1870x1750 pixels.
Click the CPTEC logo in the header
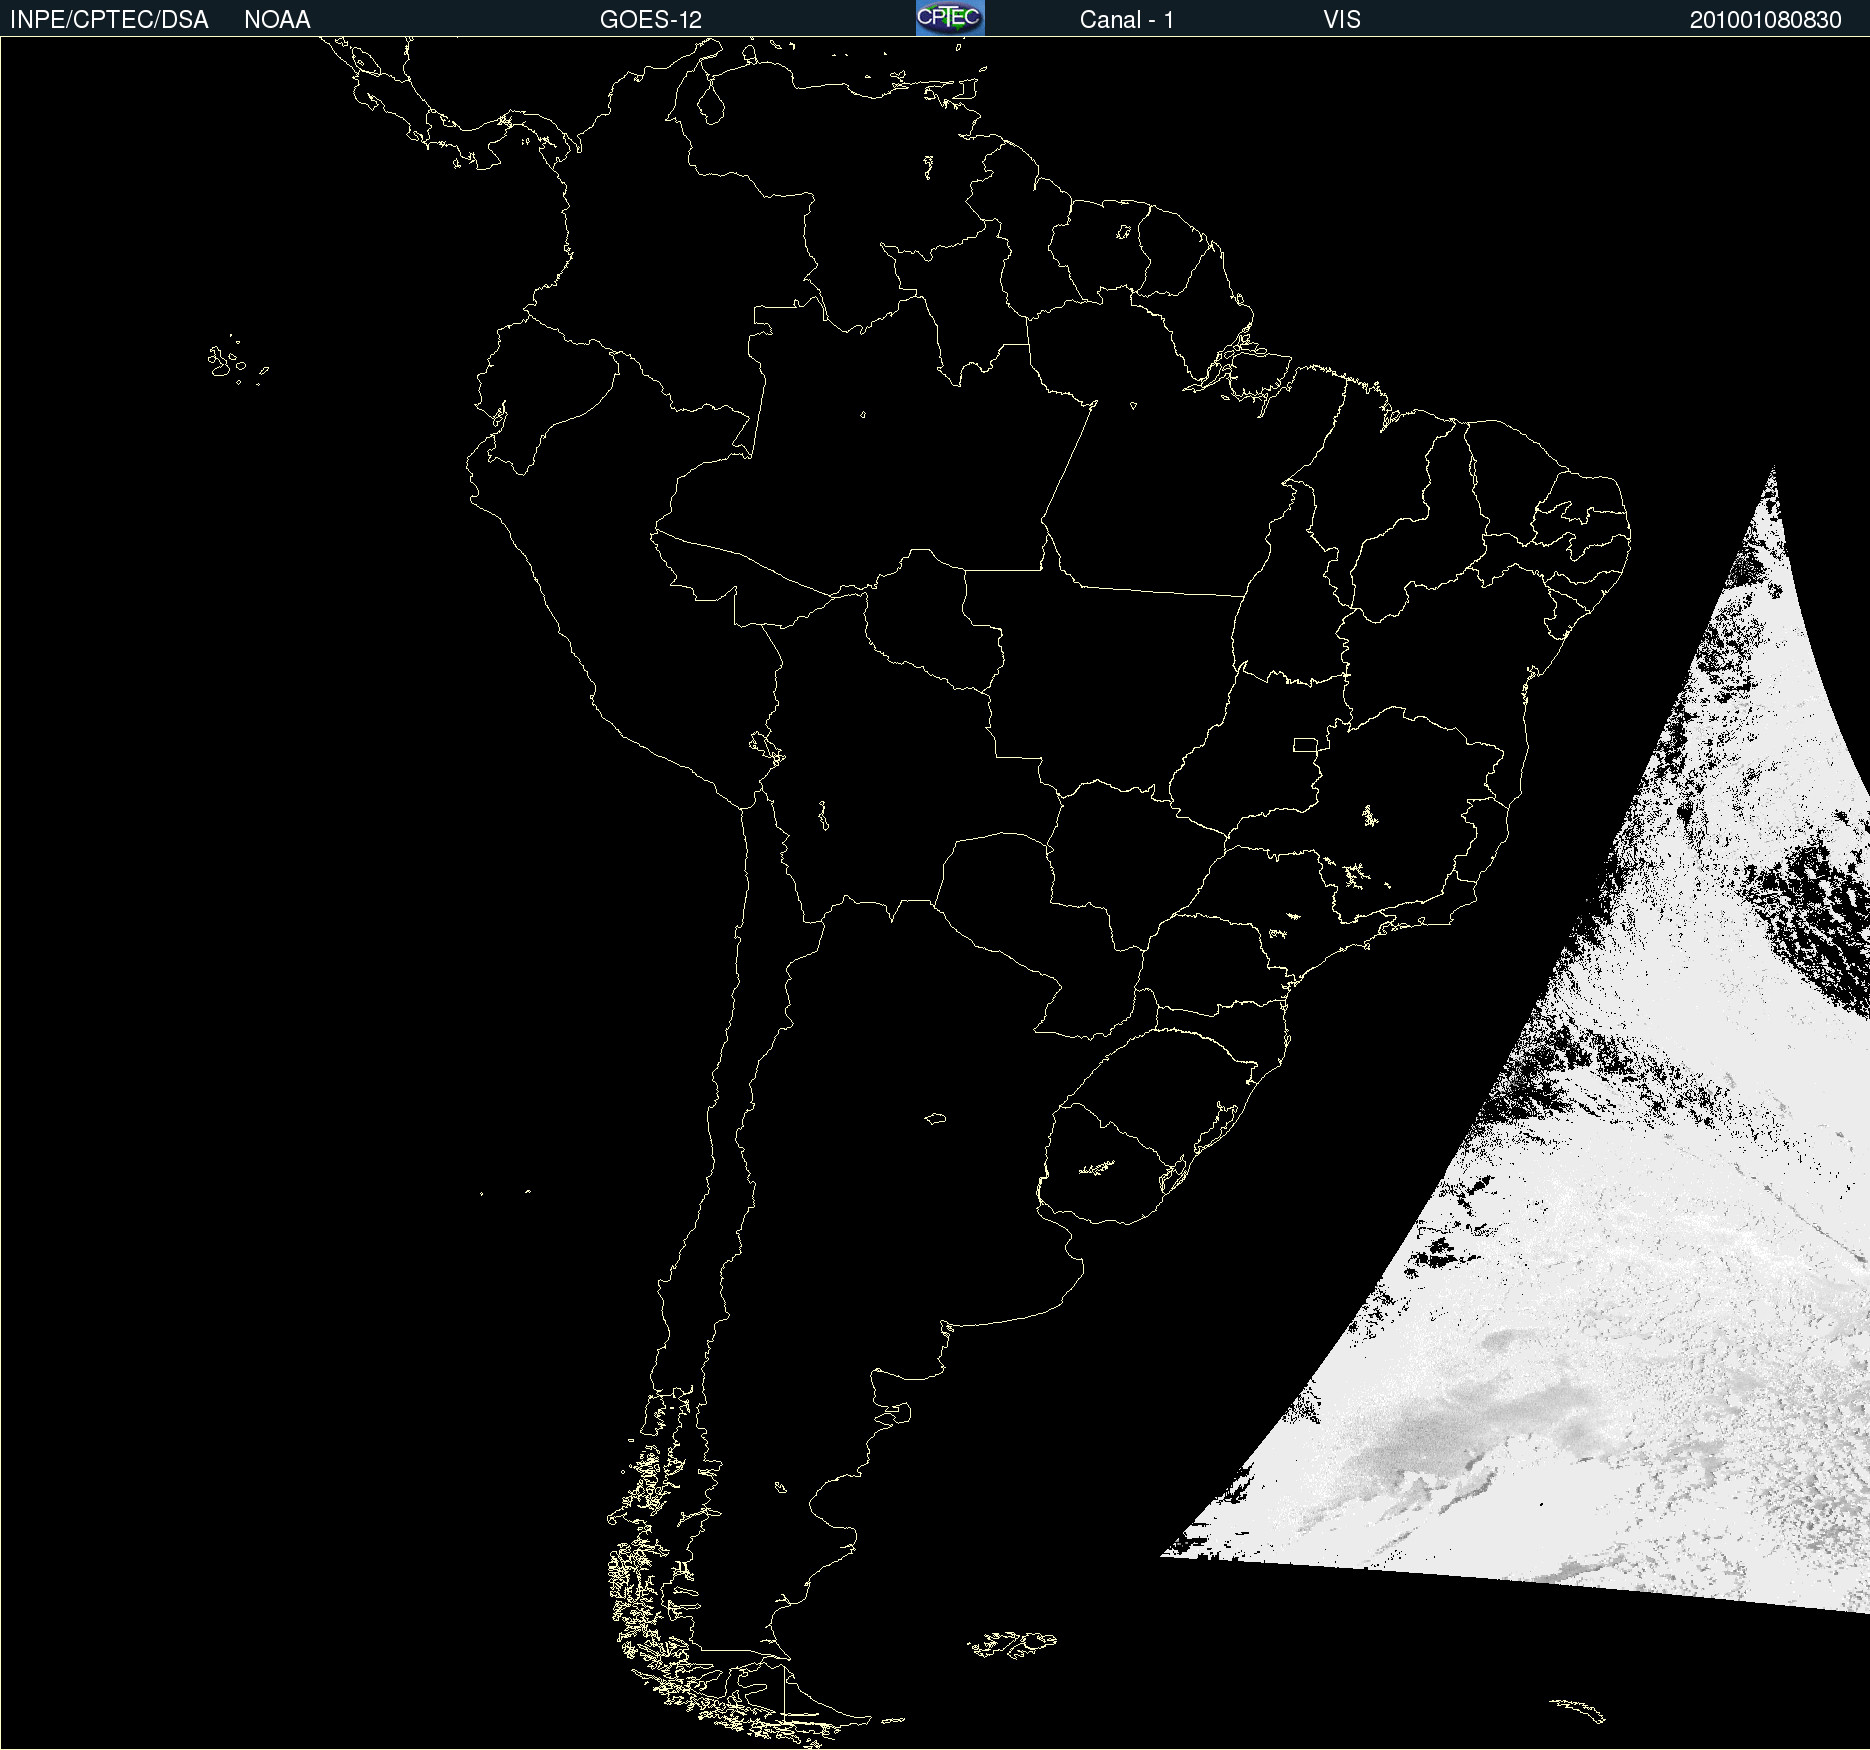[x=950, y=18]
